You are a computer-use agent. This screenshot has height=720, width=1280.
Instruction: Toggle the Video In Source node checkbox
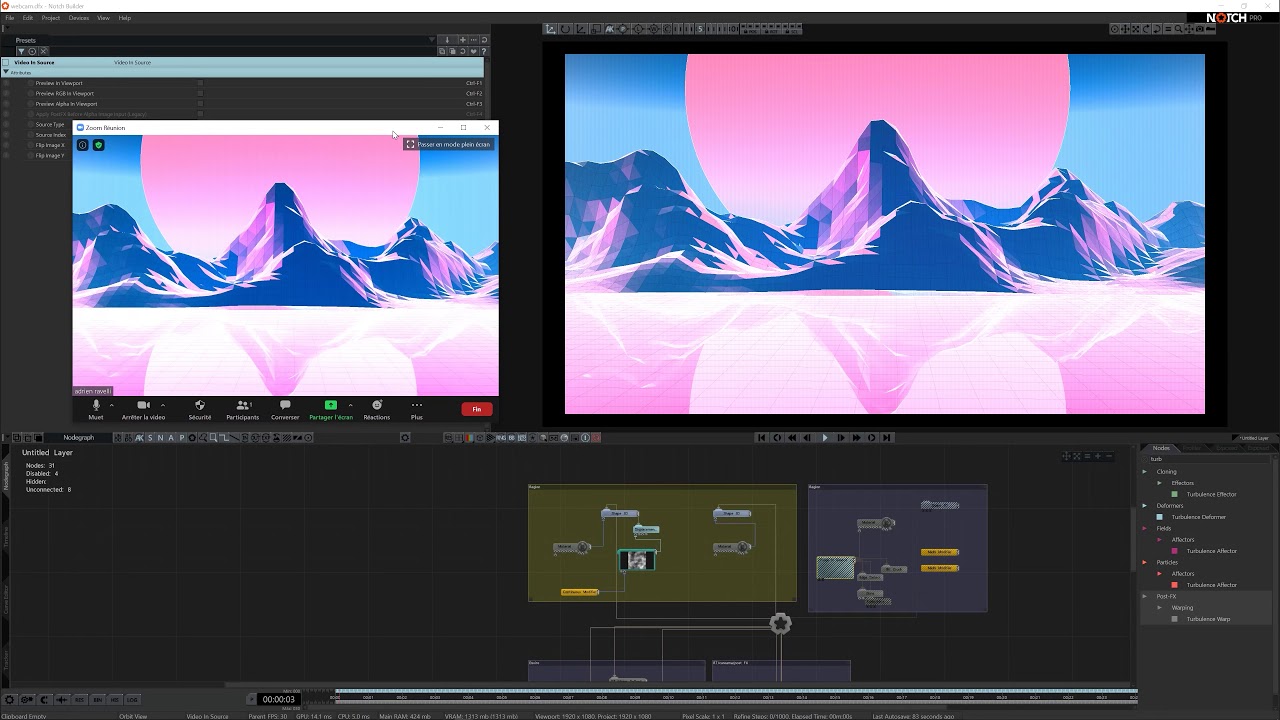6,62
